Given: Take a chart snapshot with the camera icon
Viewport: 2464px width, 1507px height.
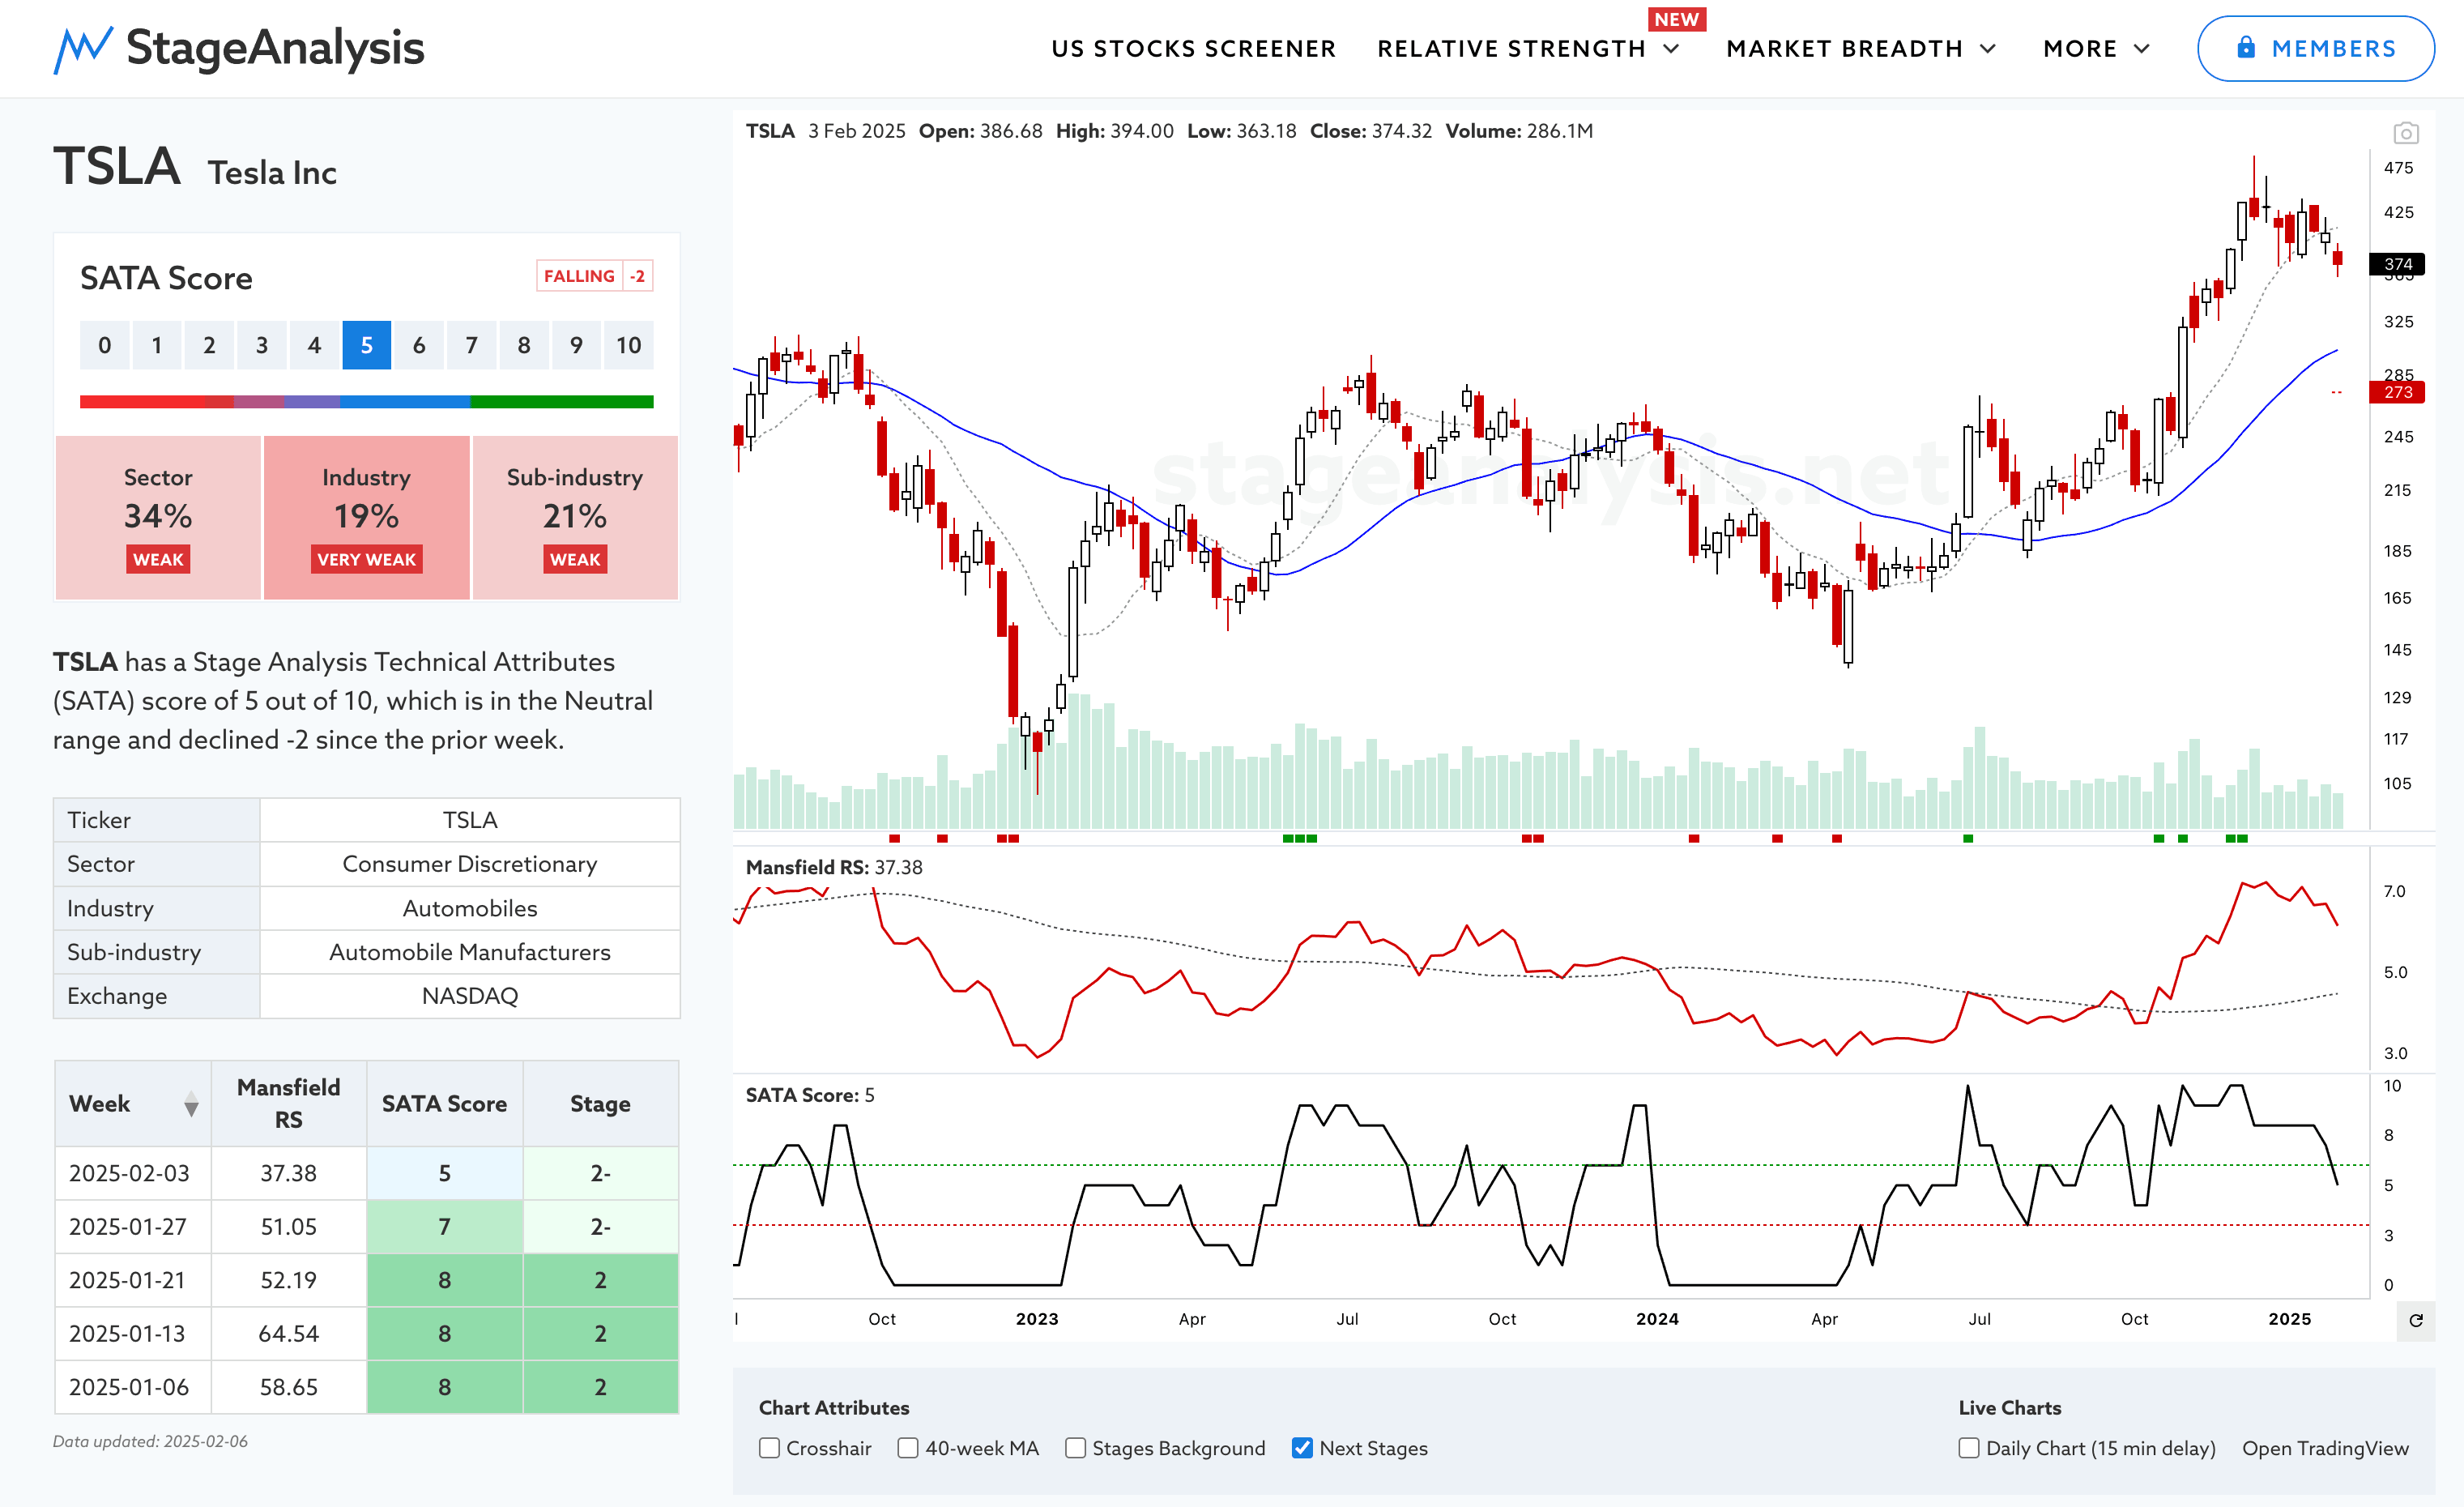Looking at the screenshot, I should pos(2406,132).
